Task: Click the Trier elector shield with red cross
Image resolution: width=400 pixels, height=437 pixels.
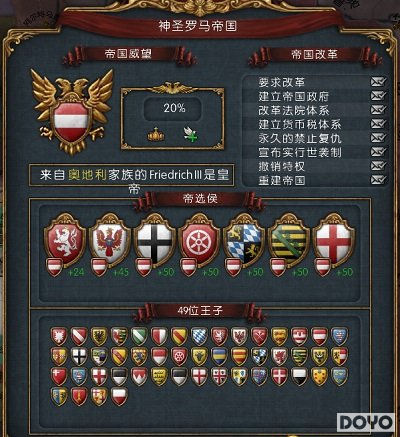Action: (x=334, y=240)
